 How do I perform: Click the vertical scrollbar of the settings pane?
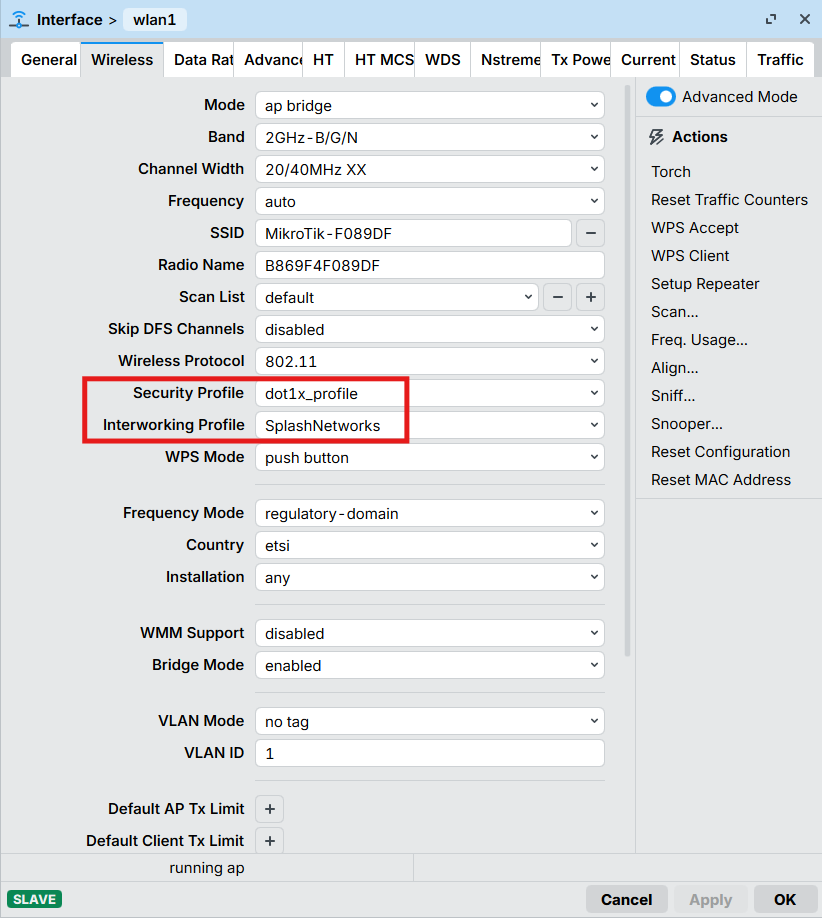pyautogui.click(x=627, y=370)
